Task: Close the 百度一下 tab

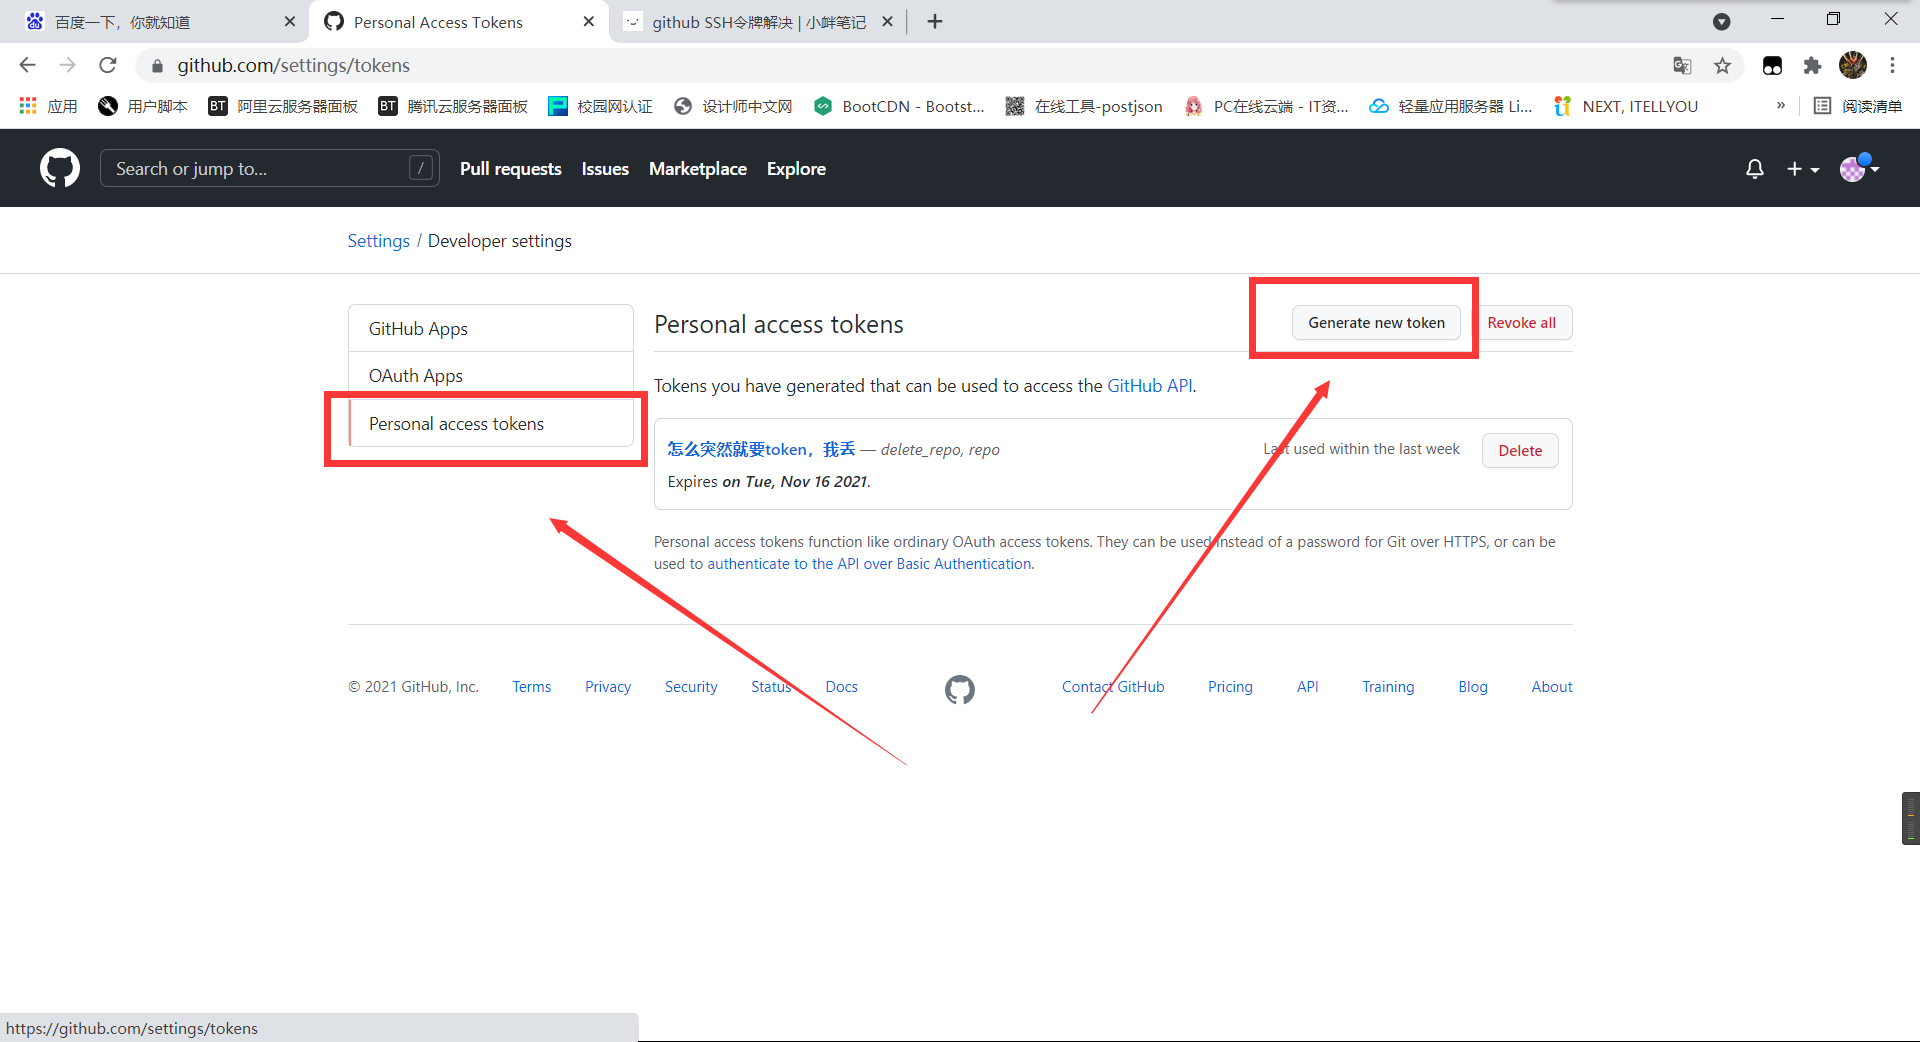Action: pyautogui.click(x=290, y=21)
